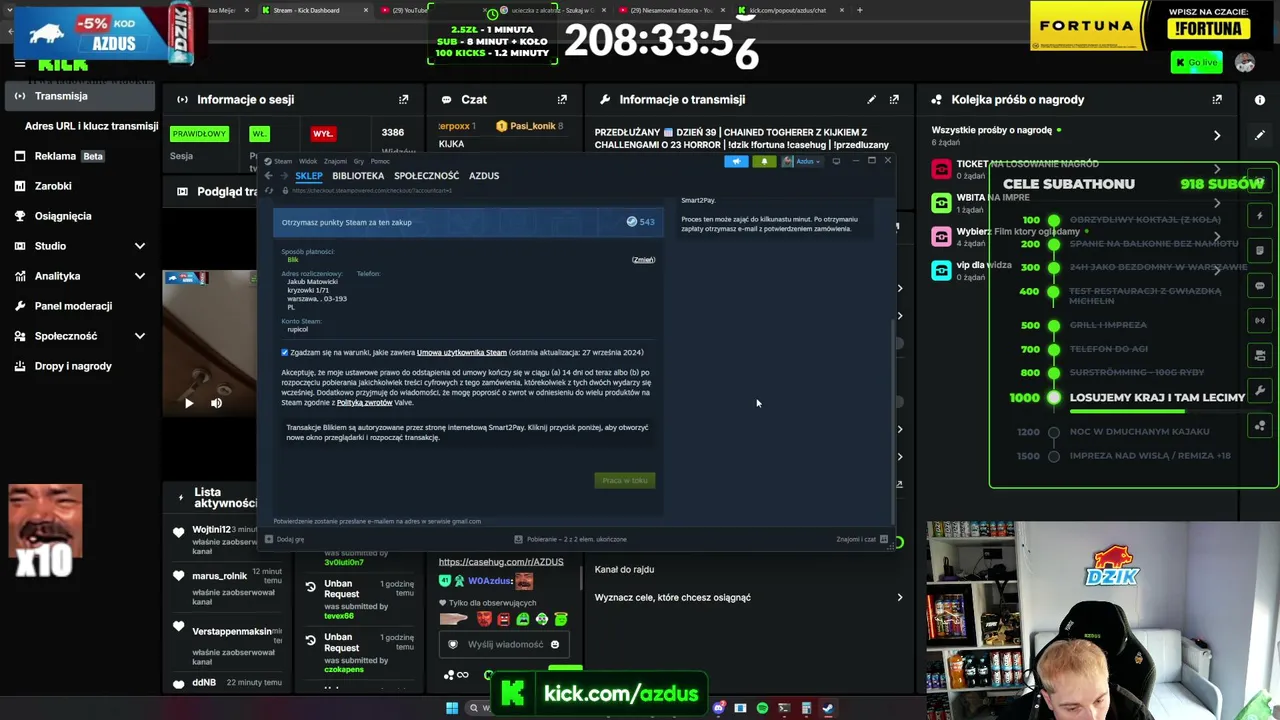Pop out the Informacje o transmisji panel
Image resolution: width=1280 pixels, height=720 pixels.
[x=894, y=100]
